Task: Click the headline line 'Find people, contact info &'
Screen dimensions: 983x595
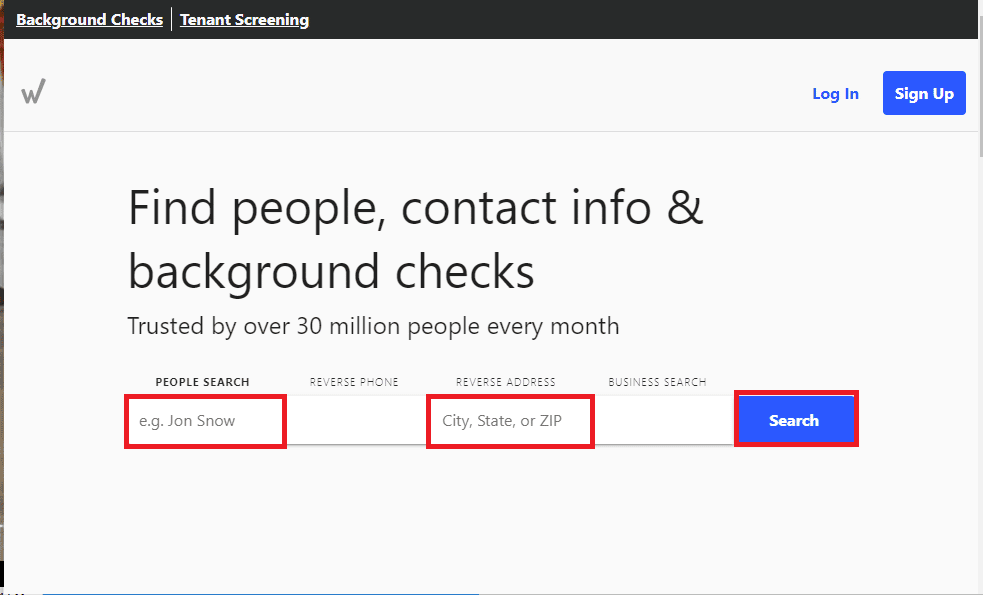Action: [x=416, y=208]
